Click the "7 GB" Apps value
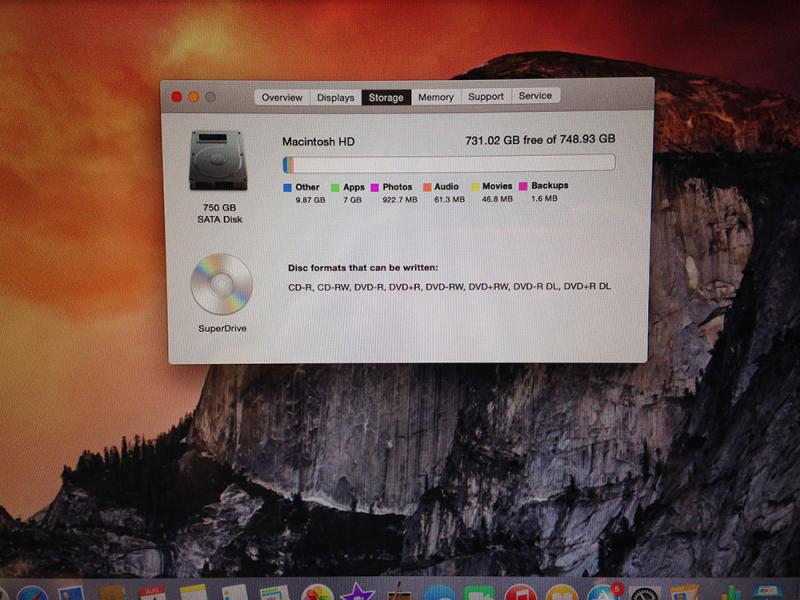 tap(353, 200)
